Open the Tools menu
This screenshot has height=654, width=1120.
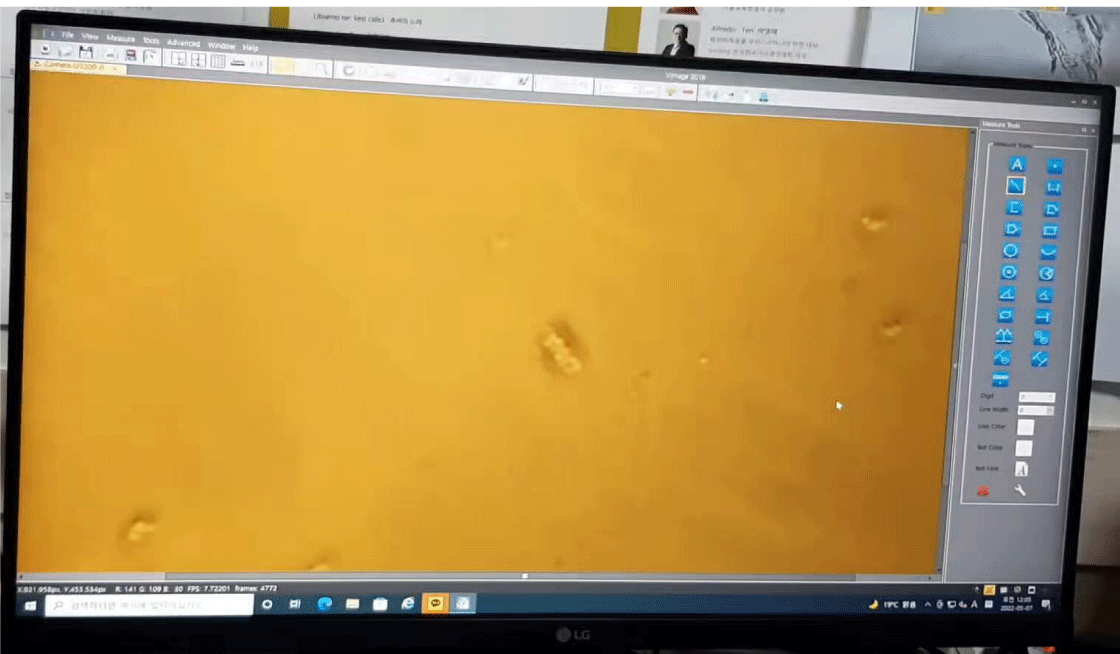pos(151,40)
